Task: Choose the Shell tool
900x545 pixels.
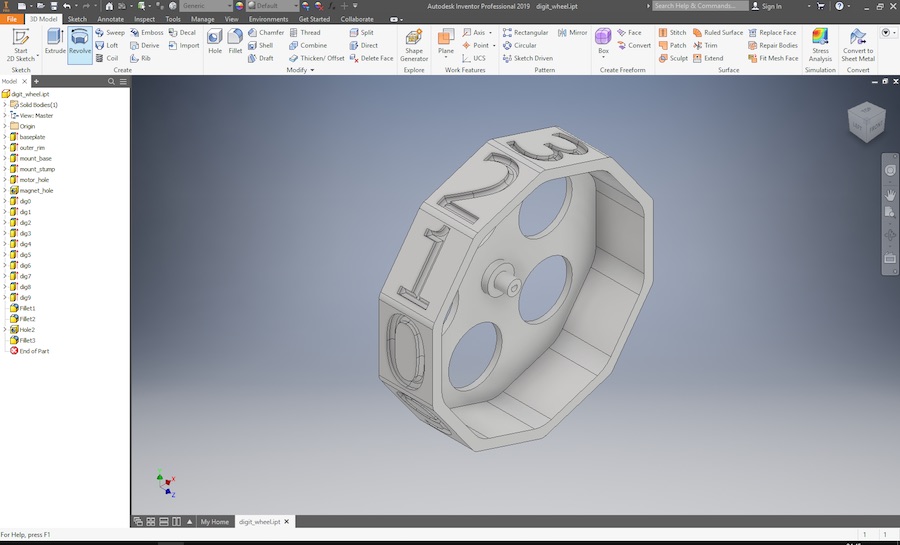Action: click(261, 45)
